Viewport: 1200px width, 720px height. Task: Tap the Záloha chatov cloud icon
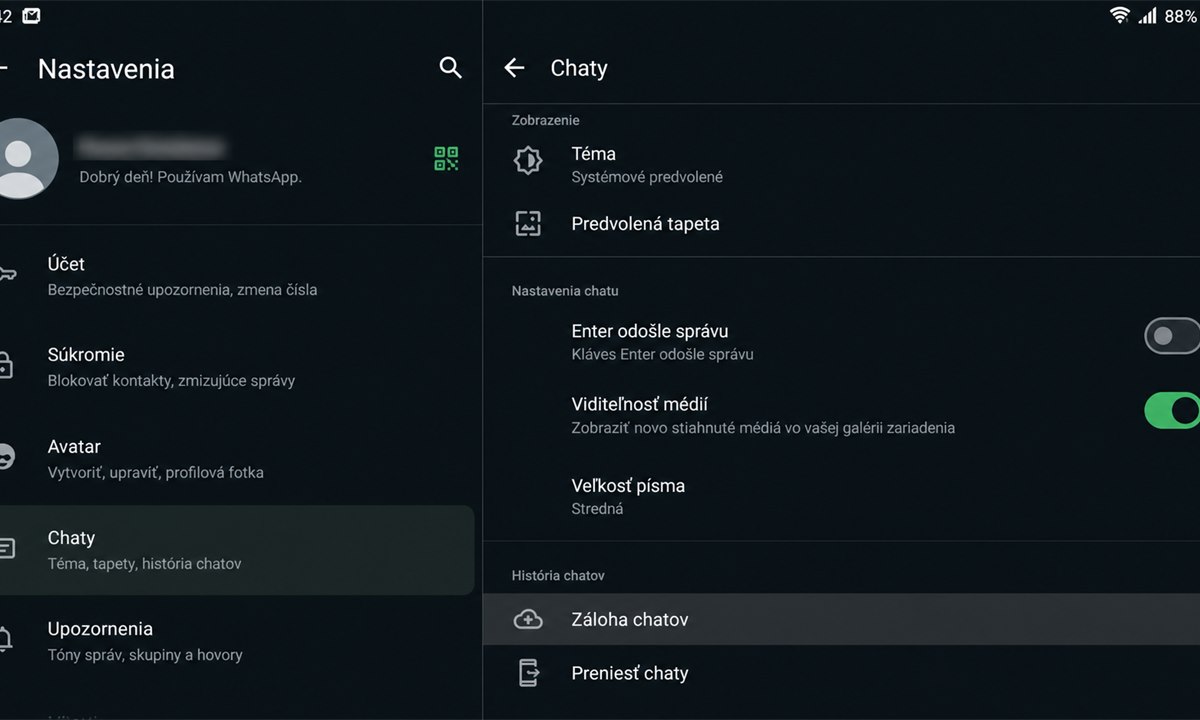click(x=528, y=619)
